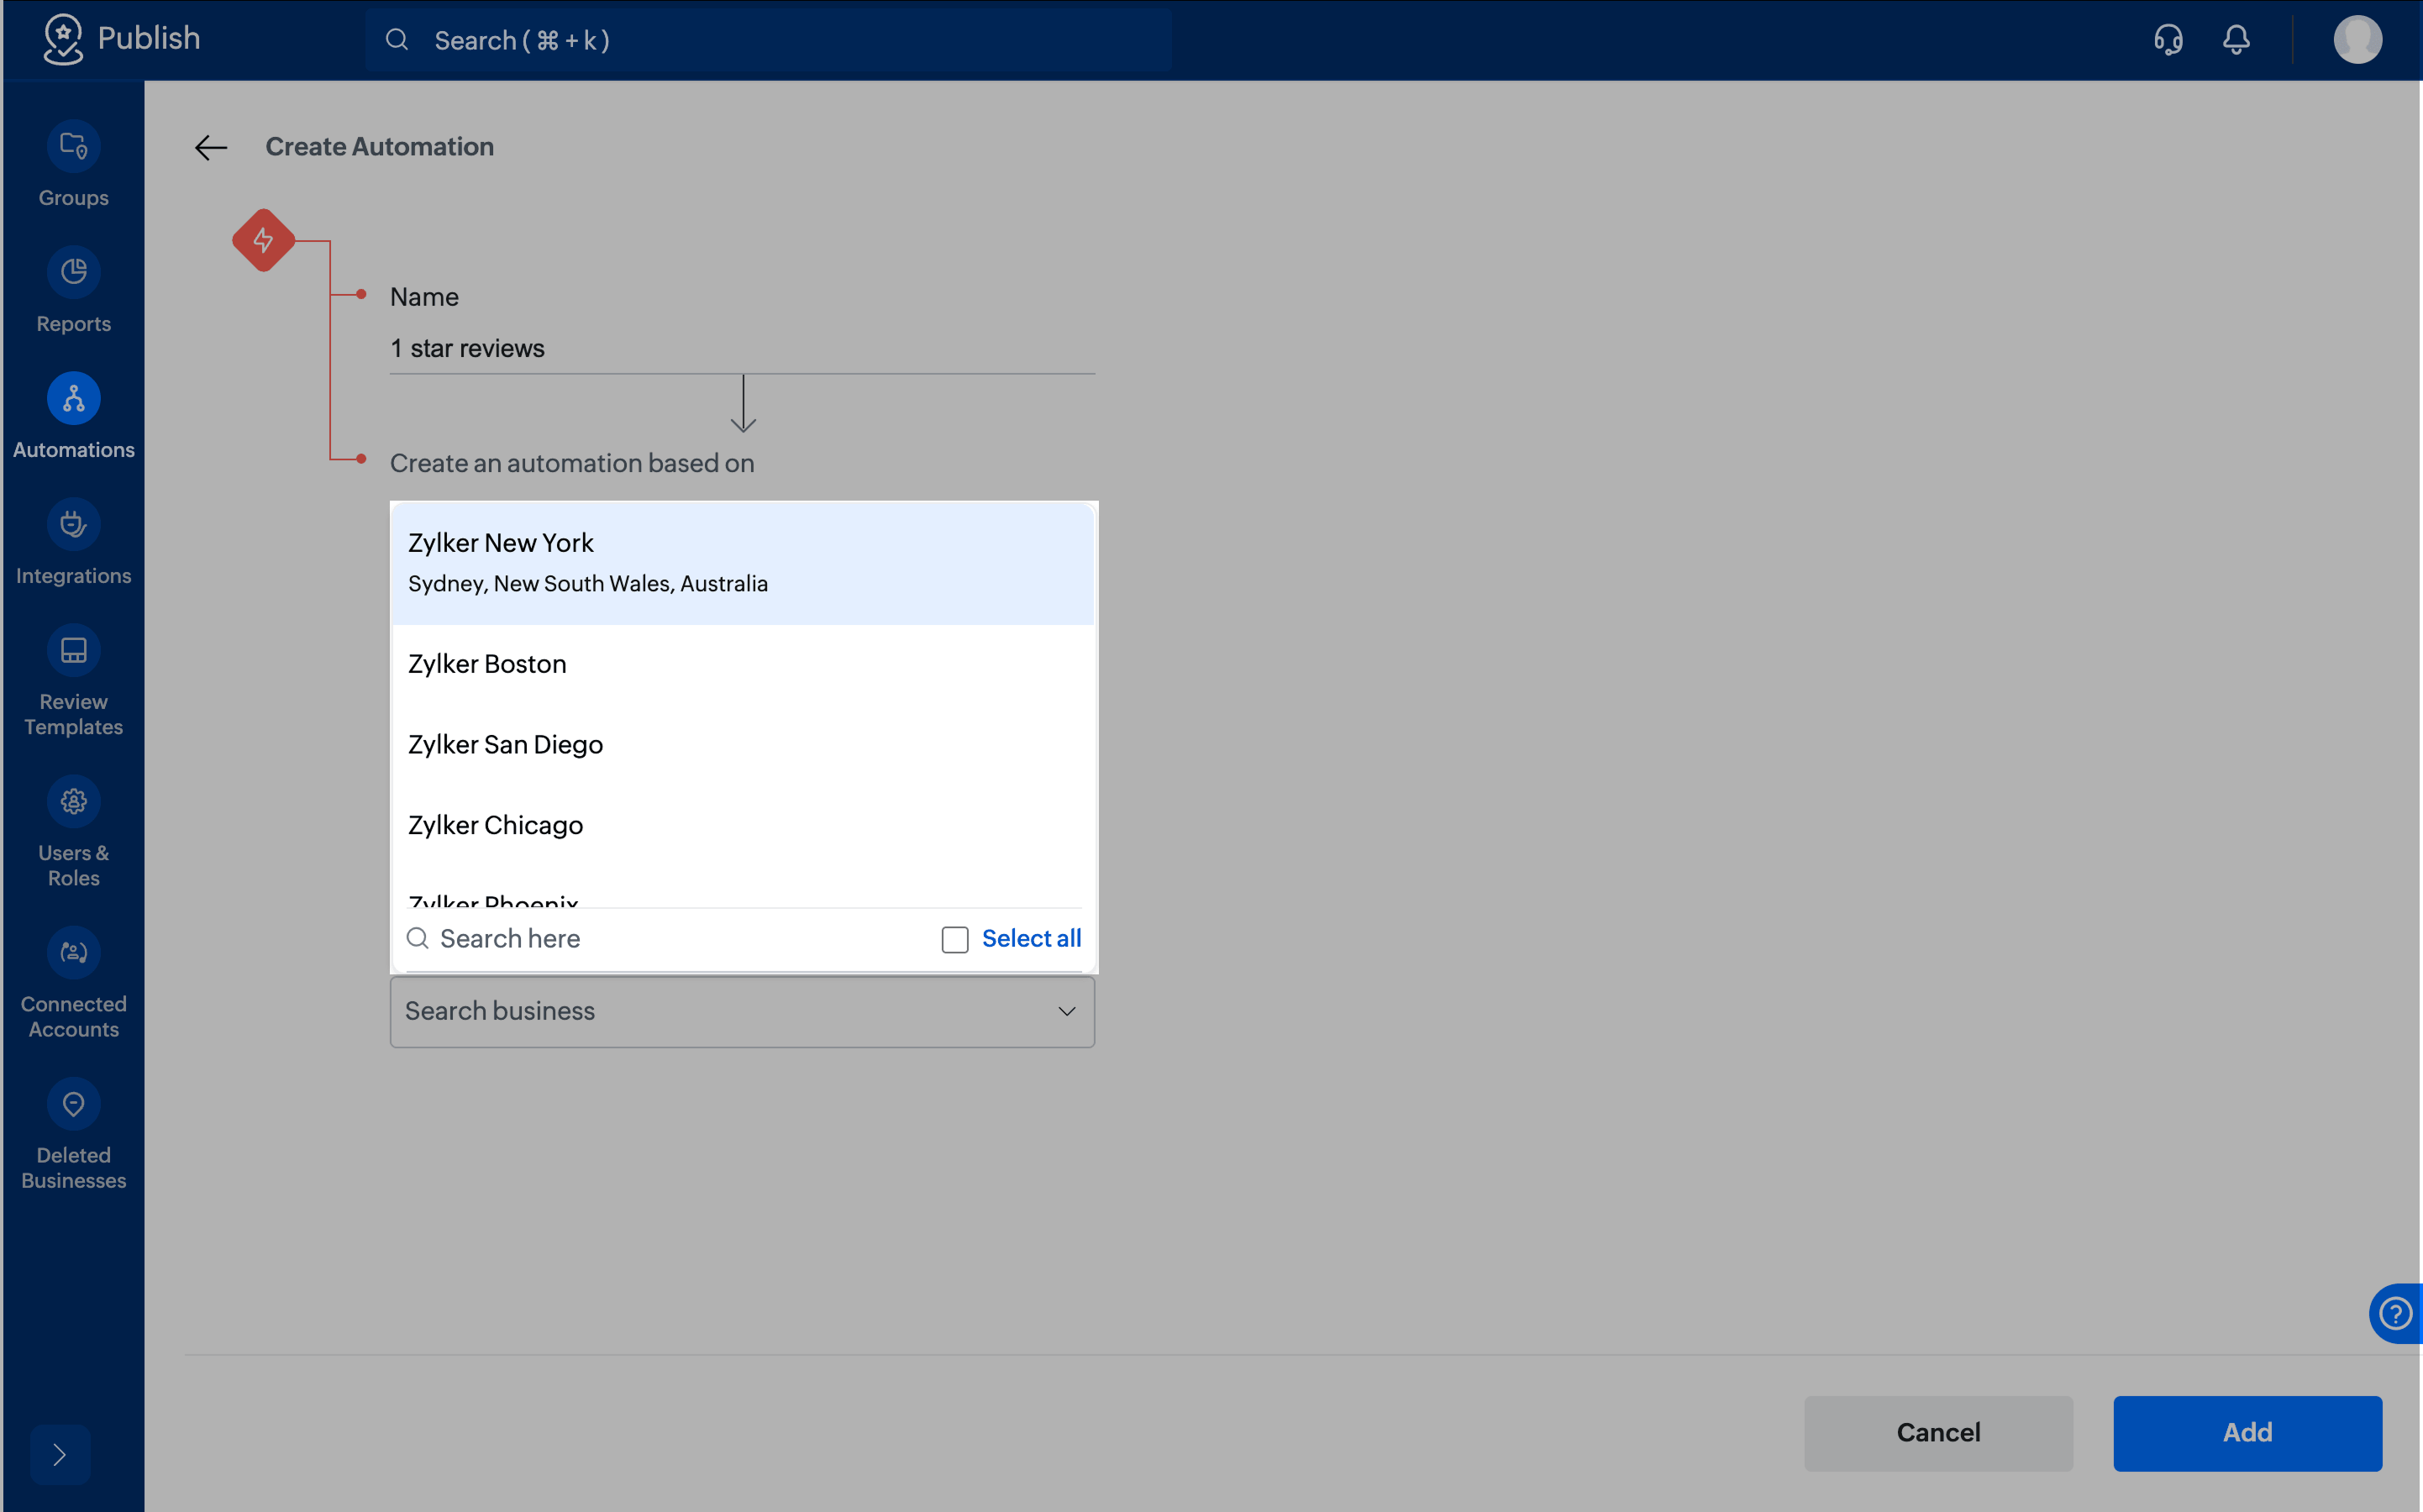
Task: Click the blue help question-mark icon
Action: click(x=2396, y=1313)
